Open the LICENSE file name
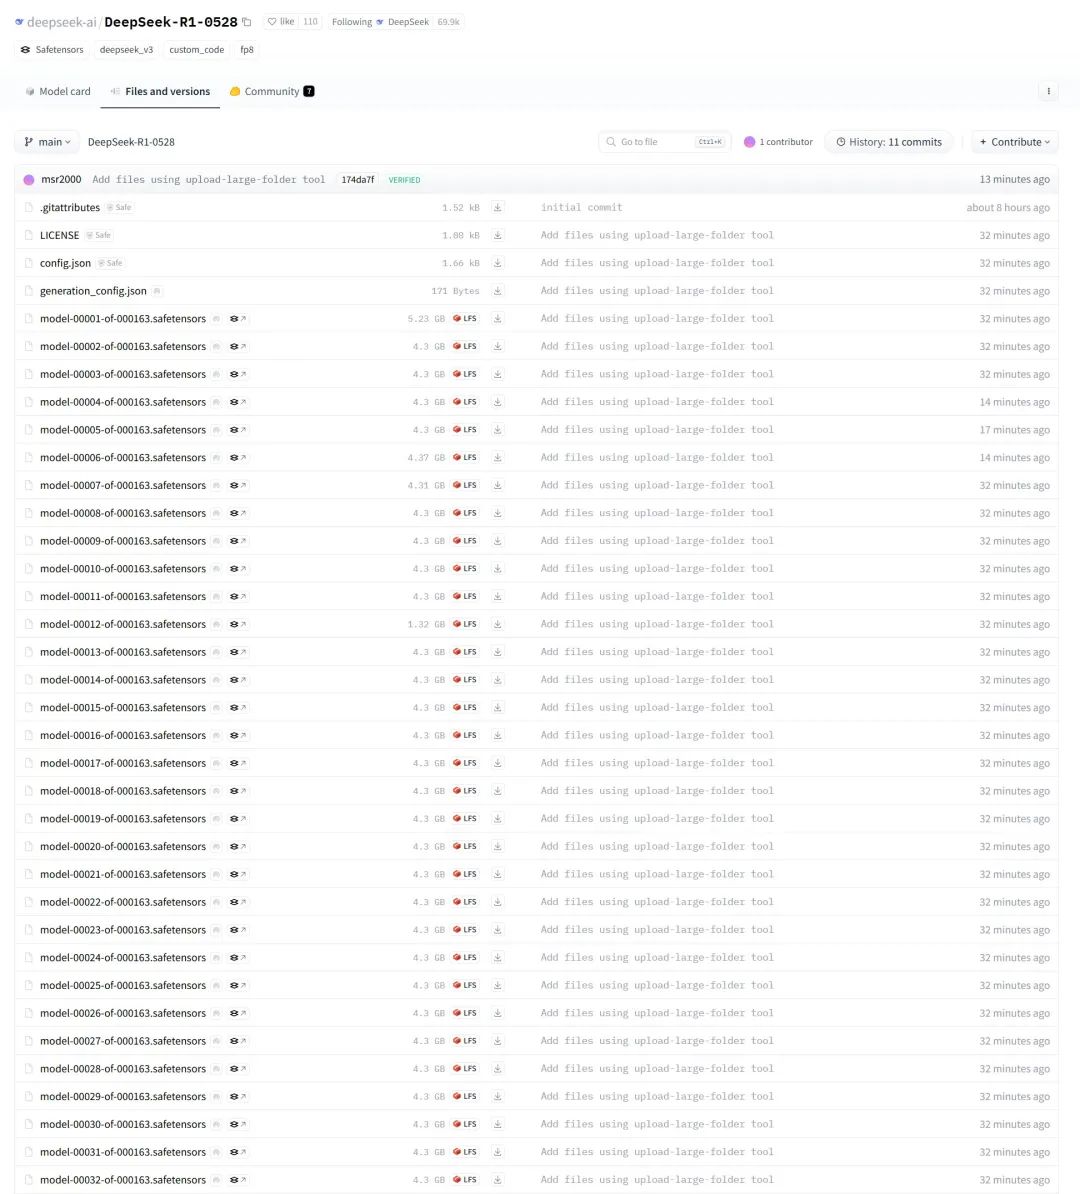The image size is (1080, 1194). 59,235
